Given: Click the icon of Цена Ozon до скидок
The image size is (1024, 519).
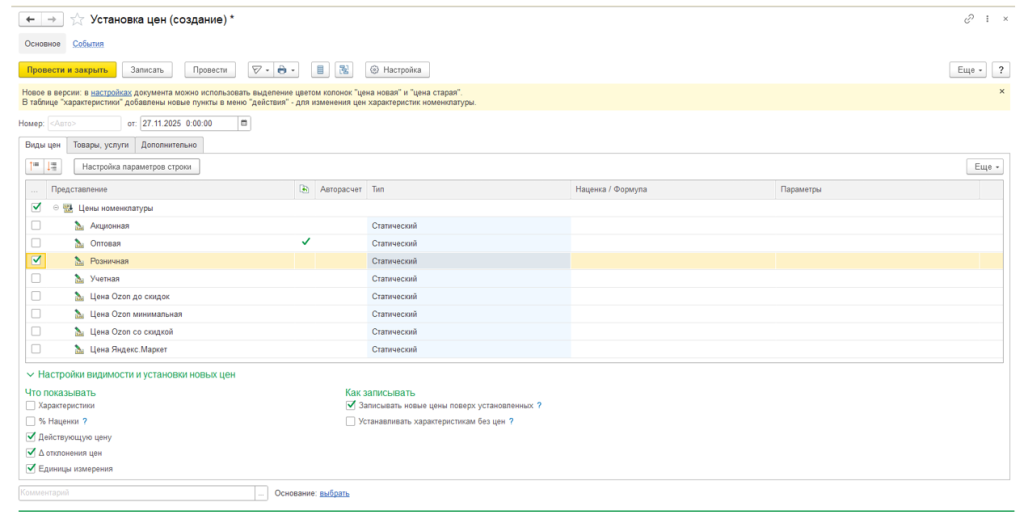Looking at the screenshot, I should (x=79, y=296).
